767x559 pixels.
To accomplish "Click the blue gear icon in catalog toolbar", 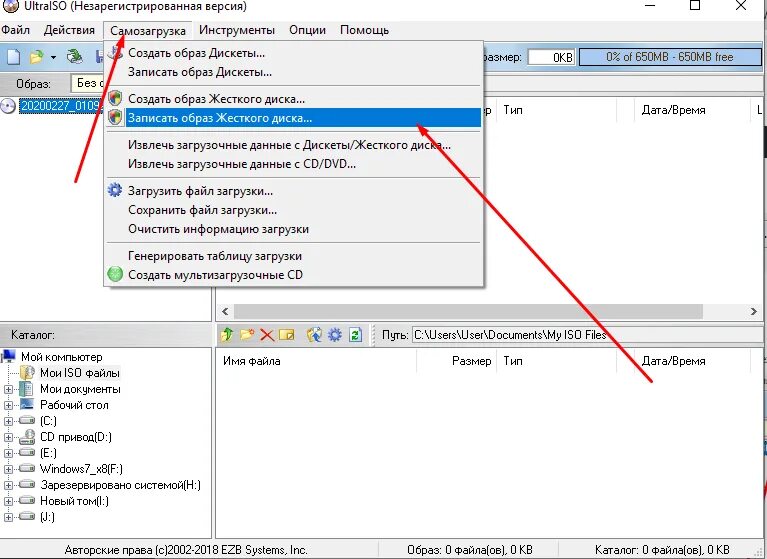I will [335, 335].
